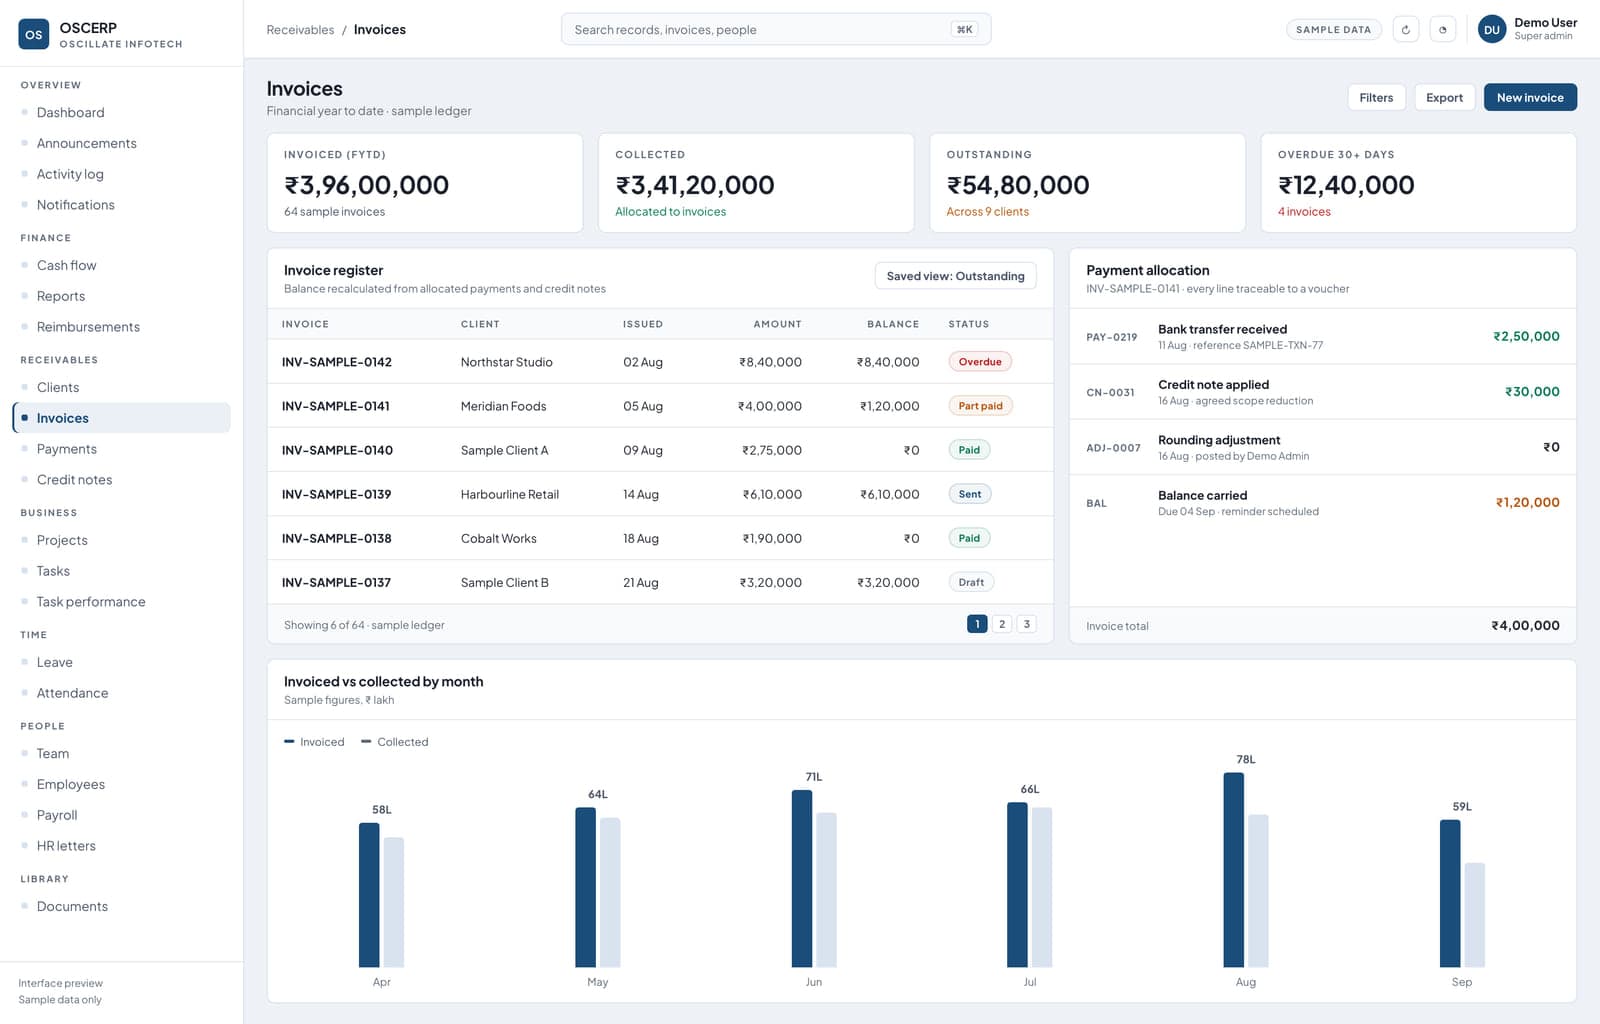The image size is (1600, 1024).
Task: Open Reimbursements page
Action: (121, 327)
